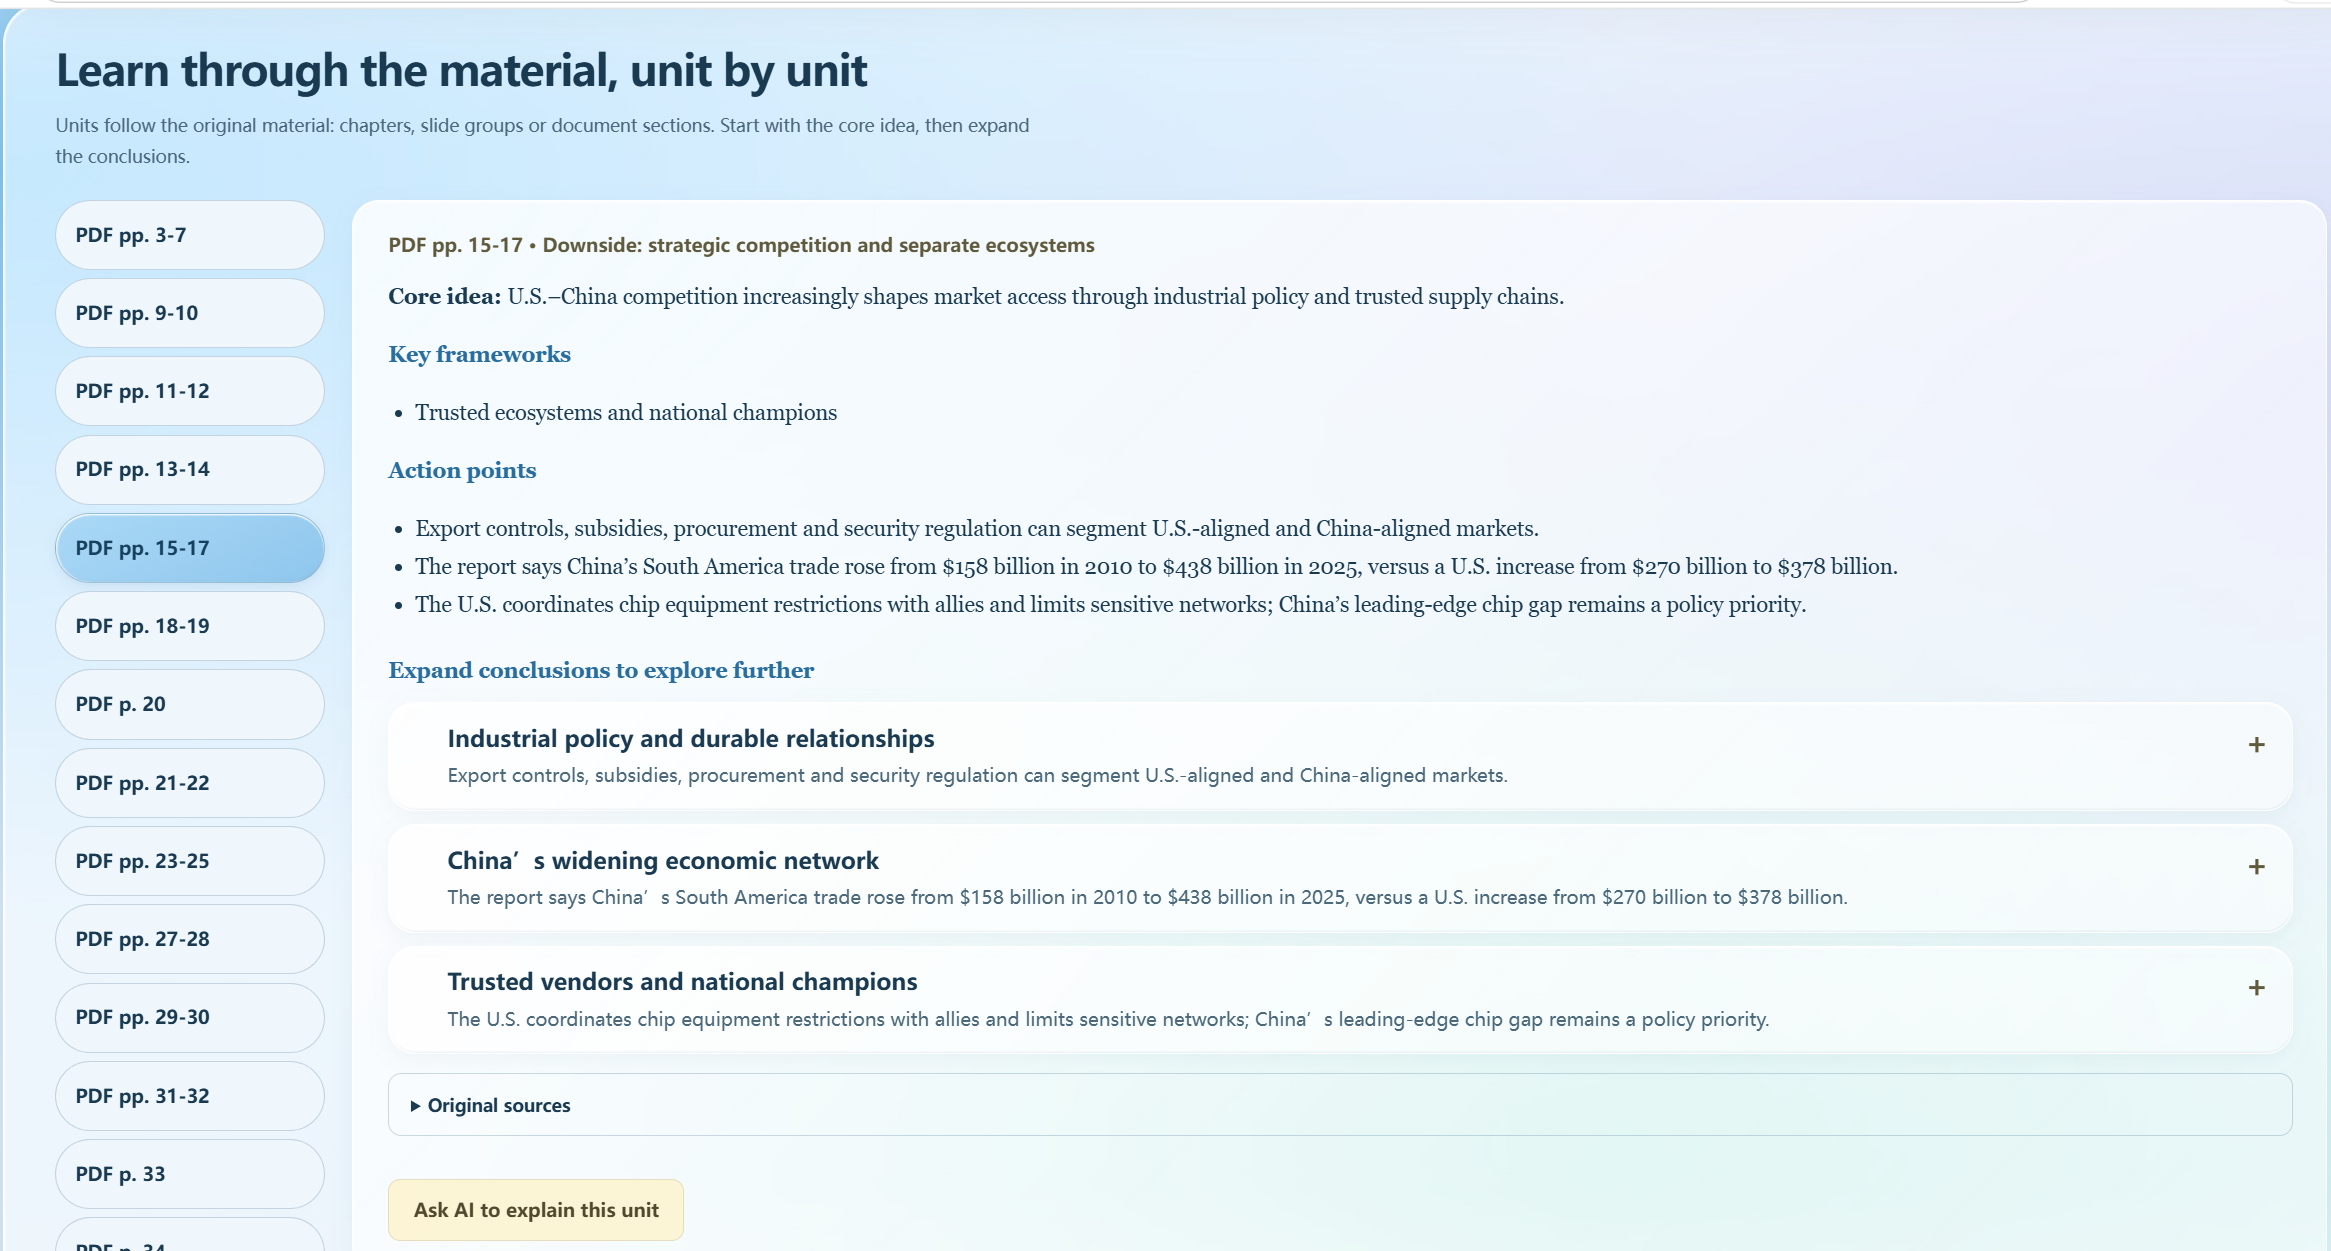Click Trusted ecosystems and national champions bullet
This screenshot has width=2331, height=1251.
tap(626, 413)
